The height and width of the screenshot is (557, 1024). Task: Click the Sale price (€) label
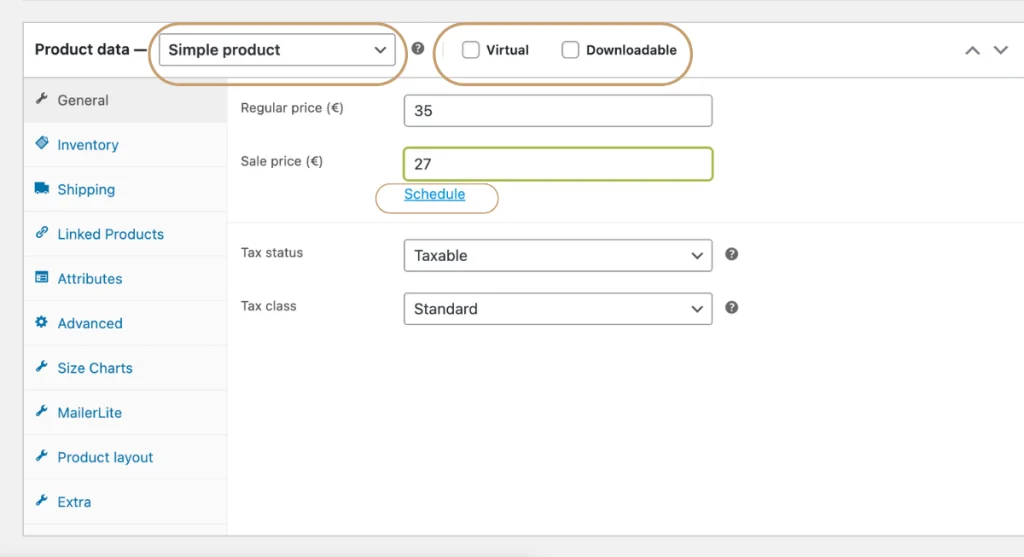[x=281, y=161]
